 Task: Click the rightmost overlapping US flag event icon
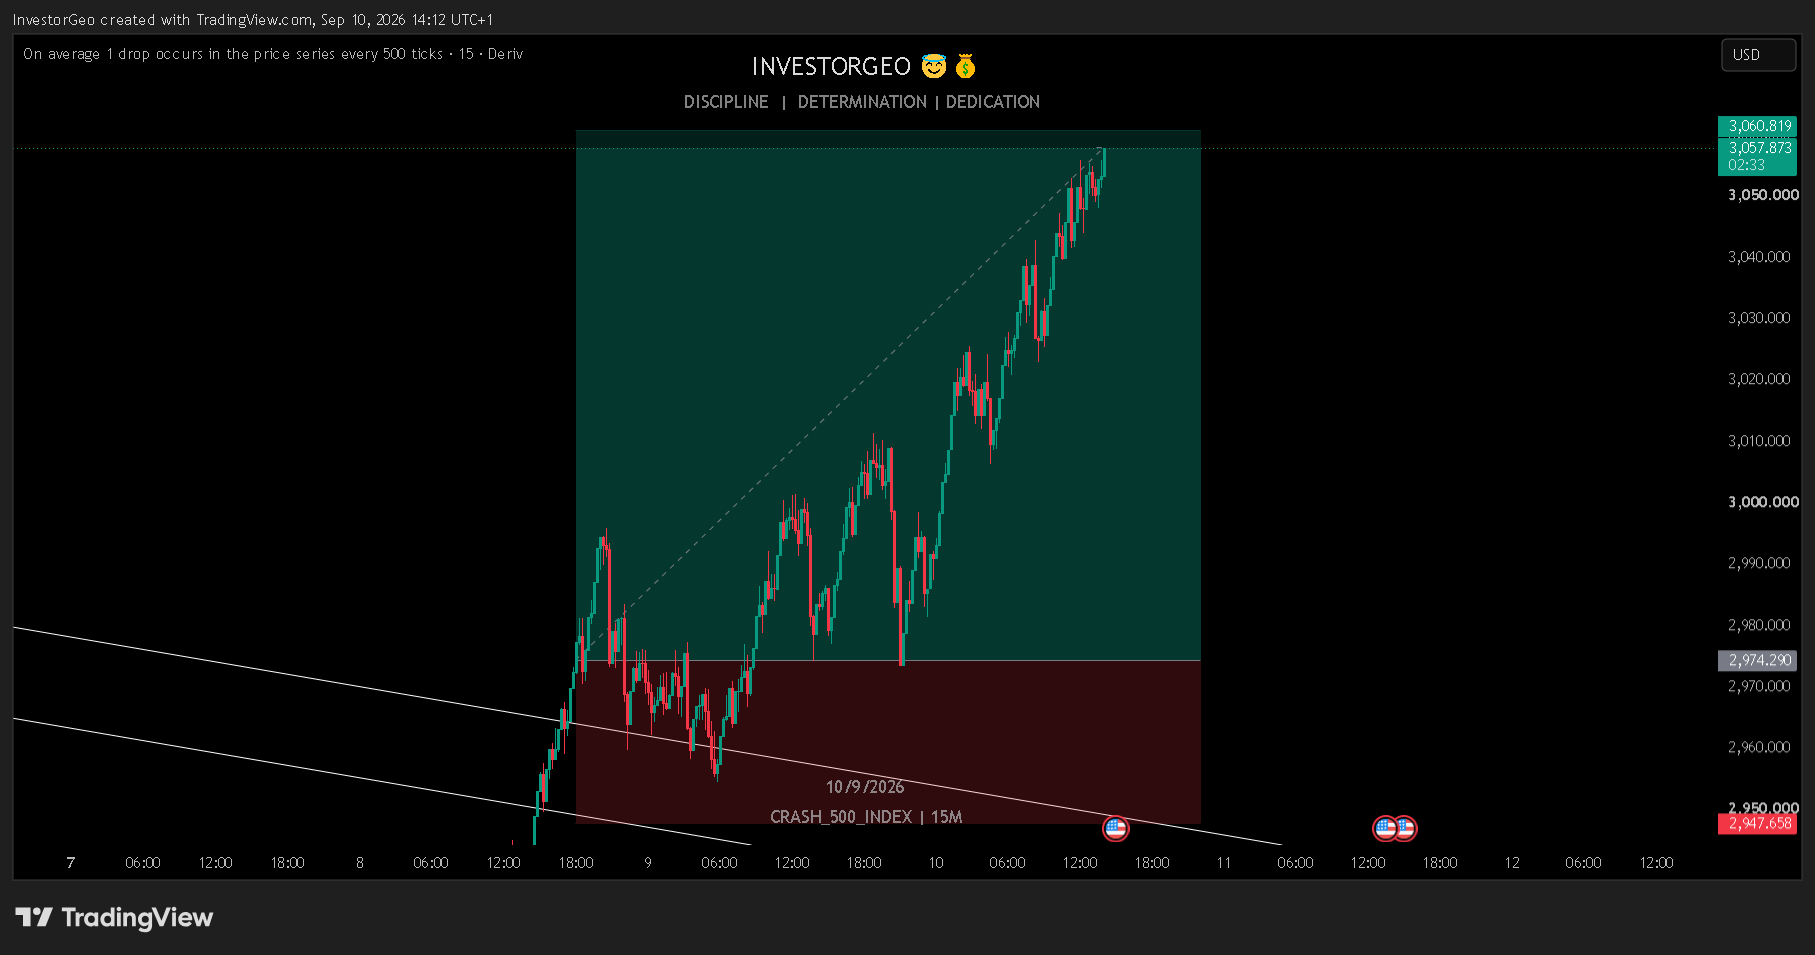point(1406,828)
